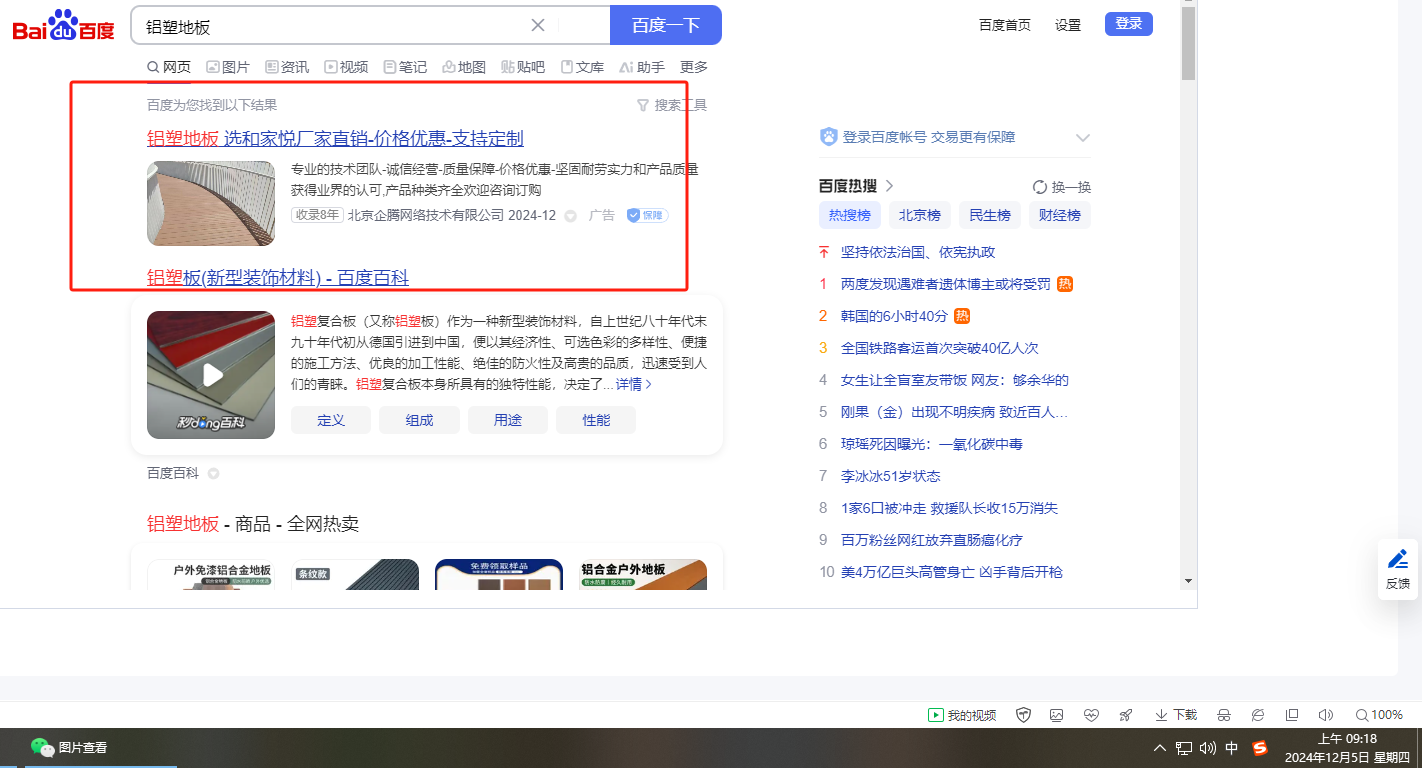Open the ad-block shield icon in status bar
This screenshot has width=1422, height=768.
pyautogui.click(x=1023, y=715)
